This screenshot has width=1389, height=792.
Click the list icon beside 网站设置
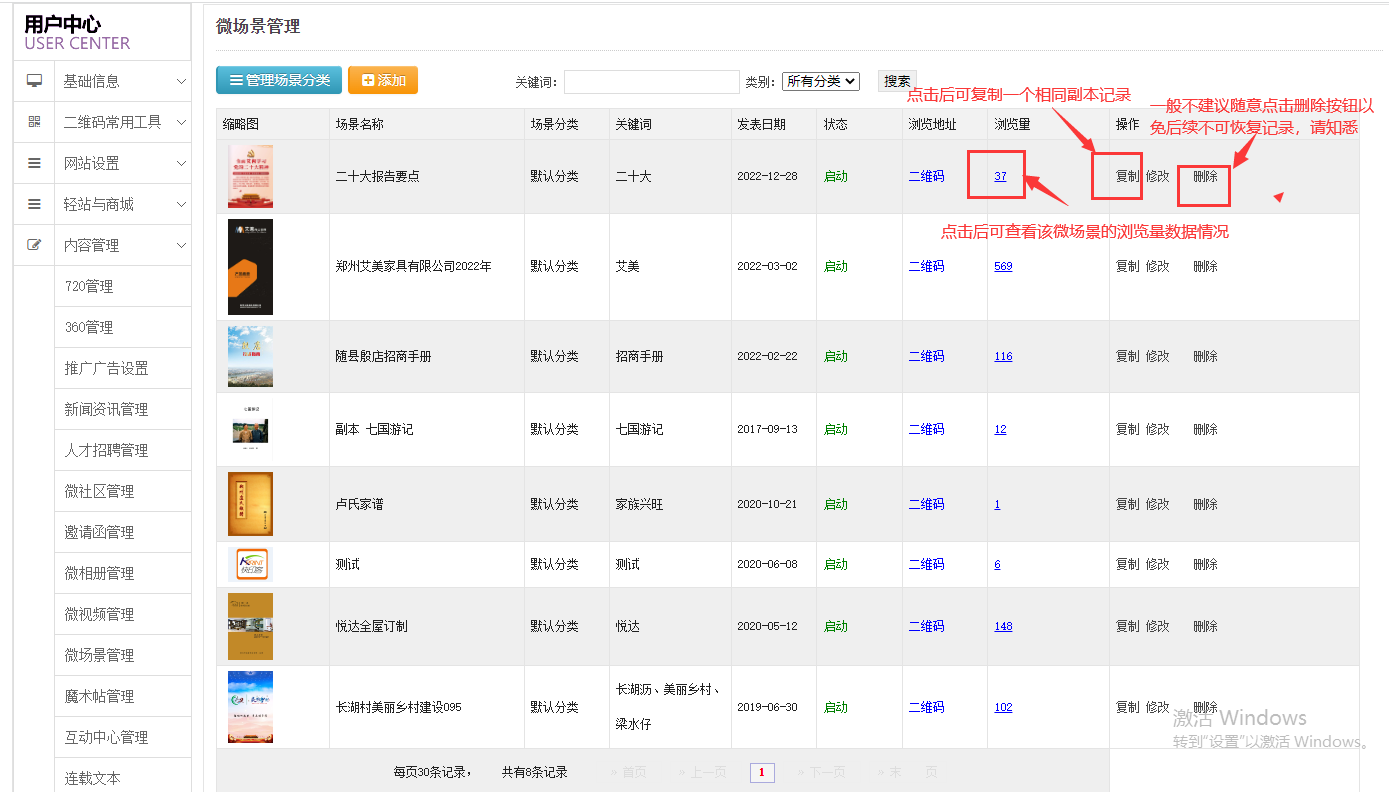34,163
